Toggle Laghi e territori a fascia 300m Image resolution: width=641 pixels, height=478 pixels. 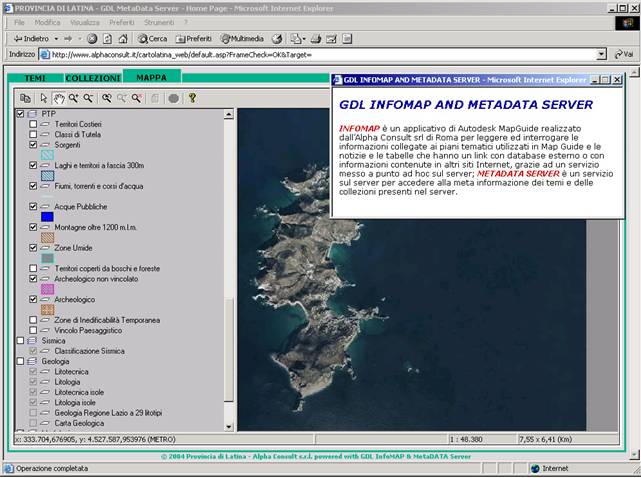click(33, 165)
